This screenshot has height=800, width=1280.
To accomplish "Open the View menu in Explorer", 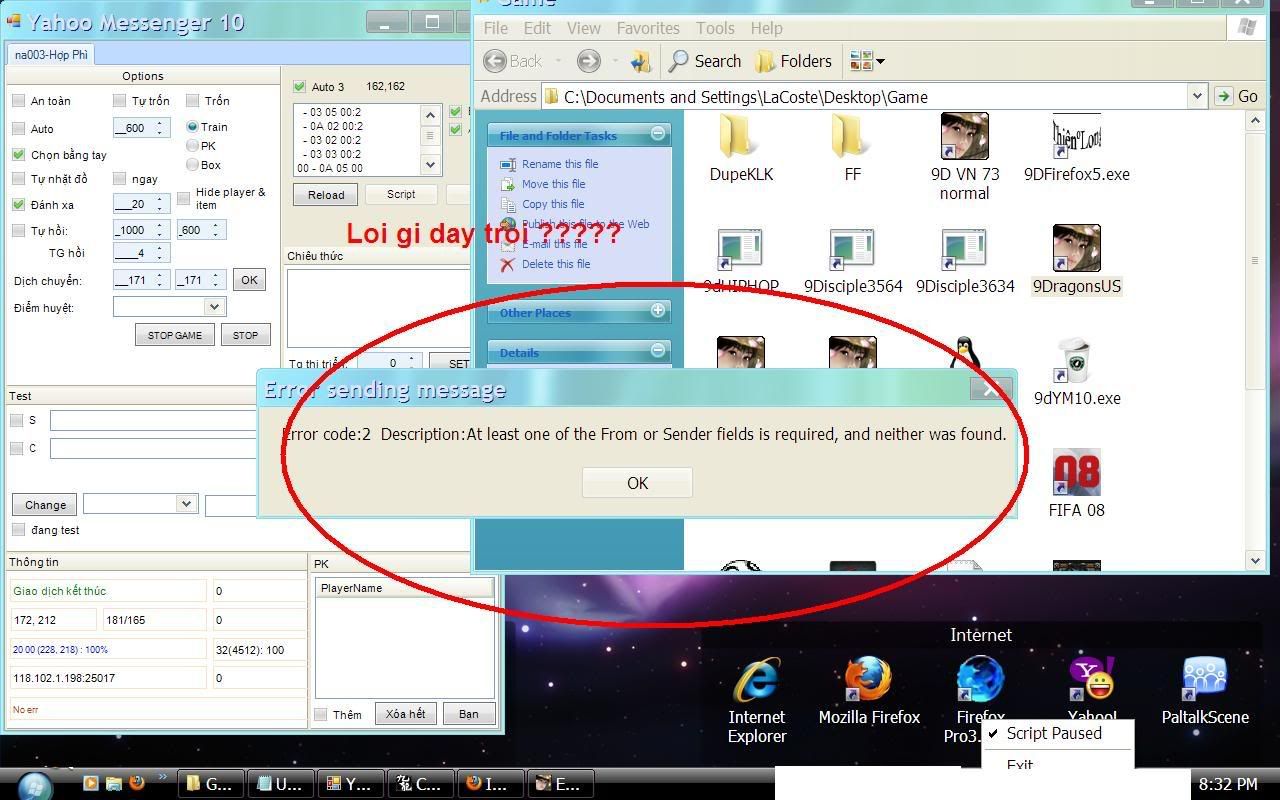I will click(584, 28).
